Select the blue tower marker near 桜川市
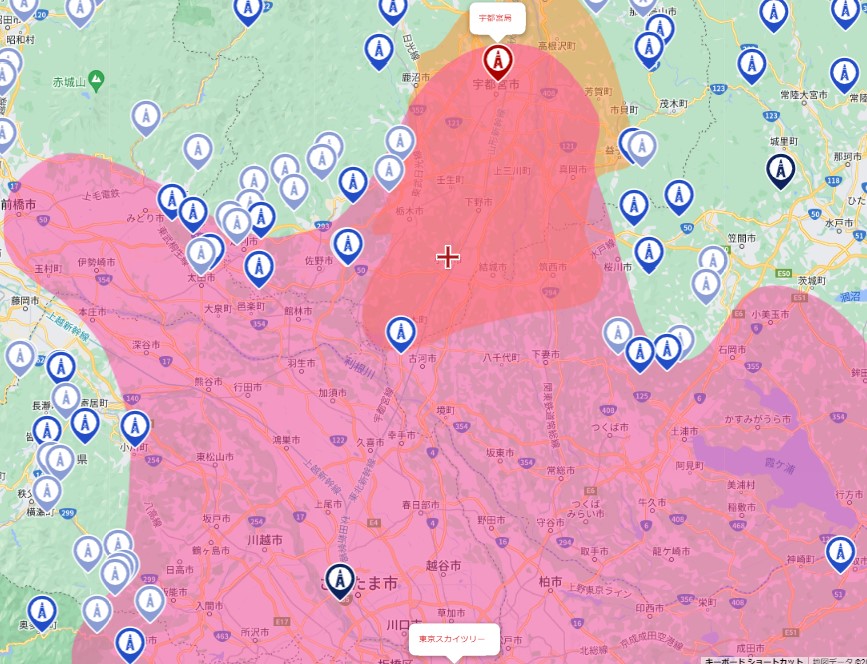This screenshot has width=867, height=664. [648, 252]
